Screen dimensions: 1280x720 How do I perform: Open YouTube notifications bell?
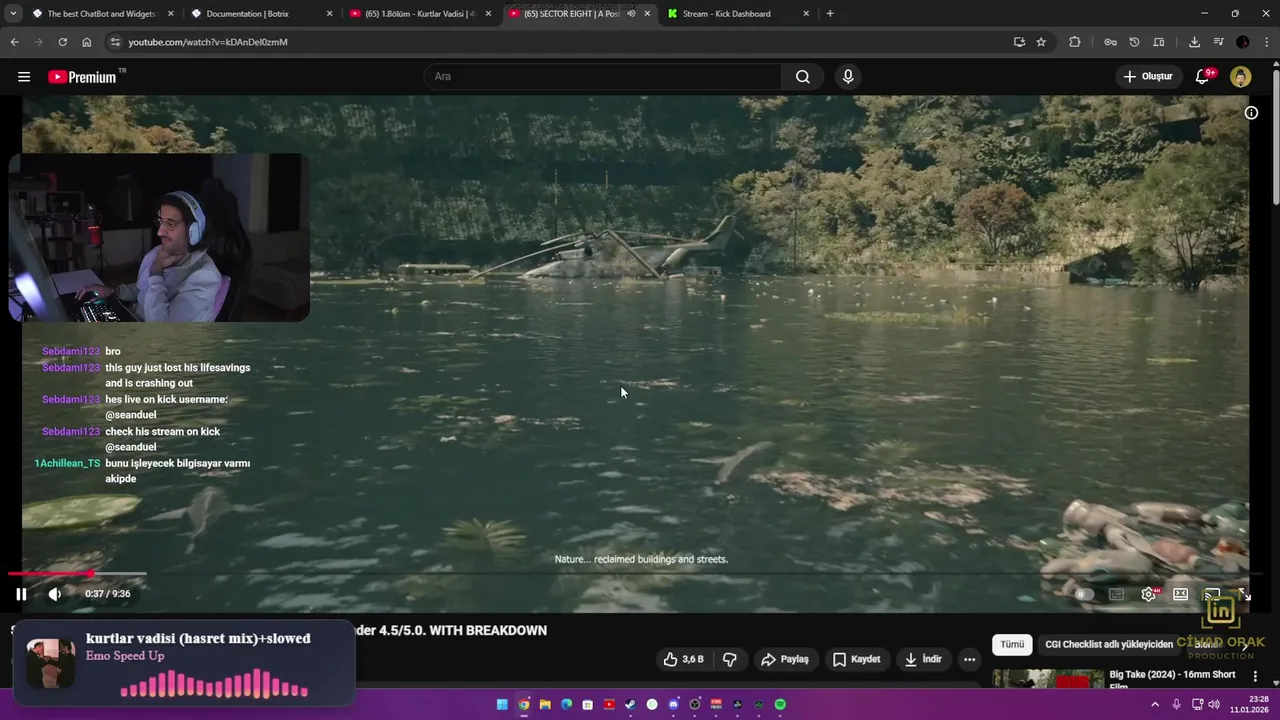click(1203, 77)
